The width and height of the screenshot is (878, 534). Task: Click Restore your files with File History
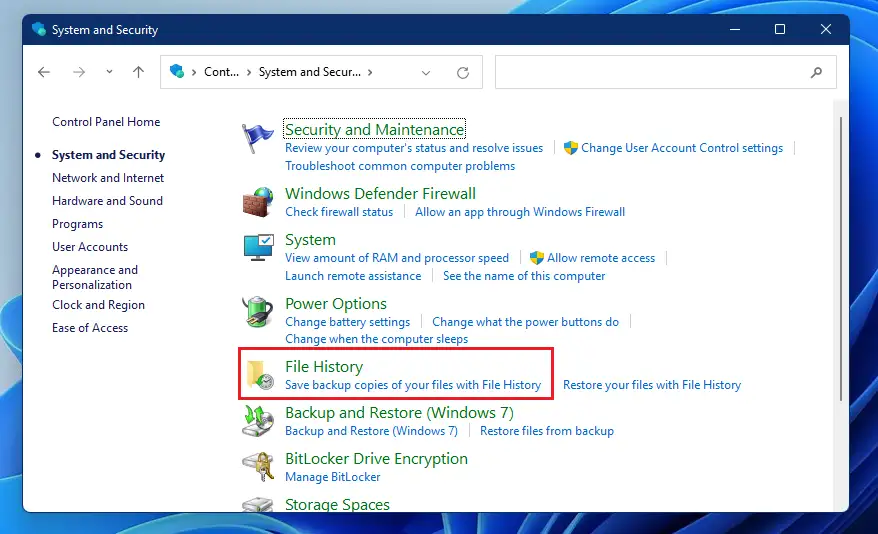point(652,385)
